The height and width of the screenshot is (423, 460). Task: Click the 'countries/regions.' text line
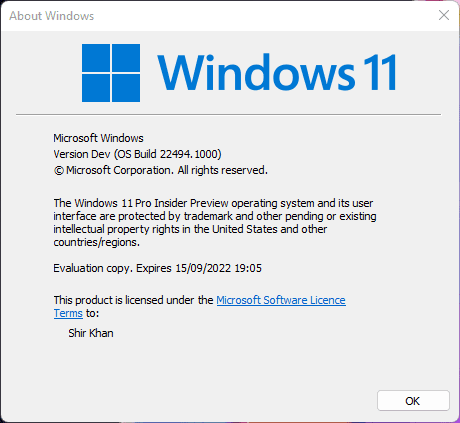(x=97, y=242)
